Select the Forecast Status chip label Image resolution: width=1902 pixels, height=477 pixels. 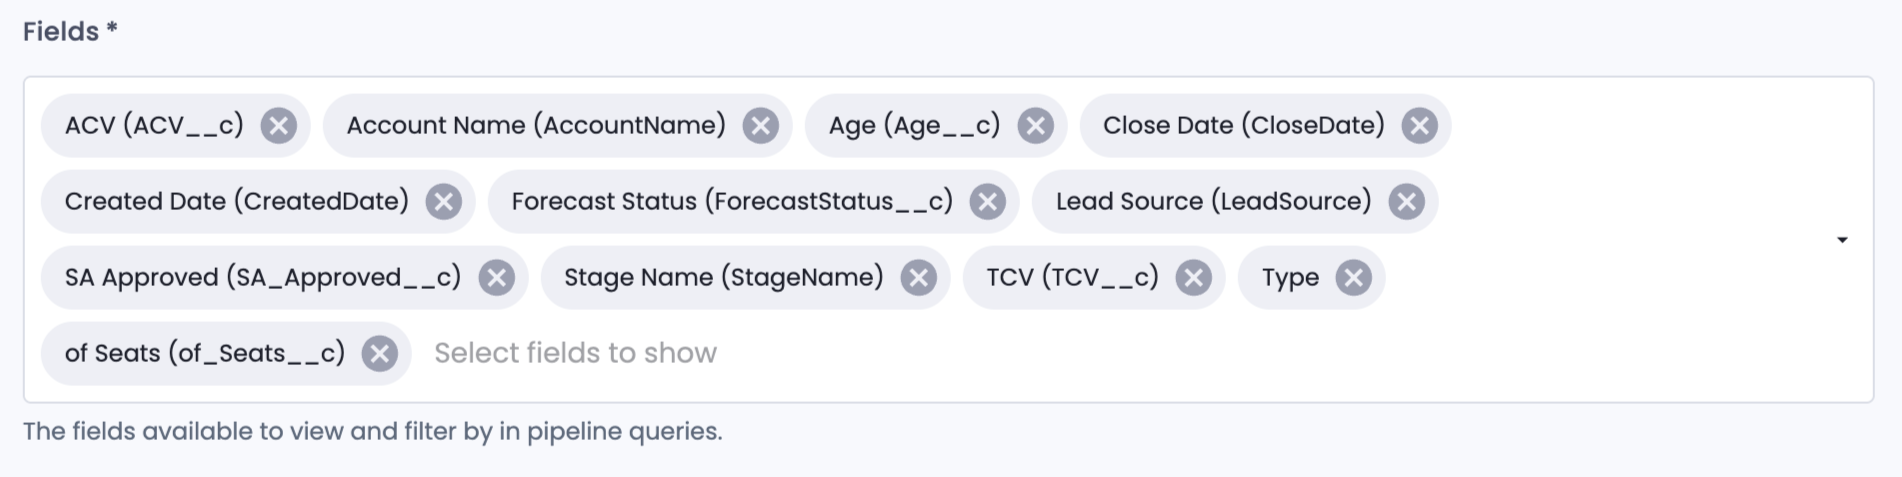click(x=732, y=202)
